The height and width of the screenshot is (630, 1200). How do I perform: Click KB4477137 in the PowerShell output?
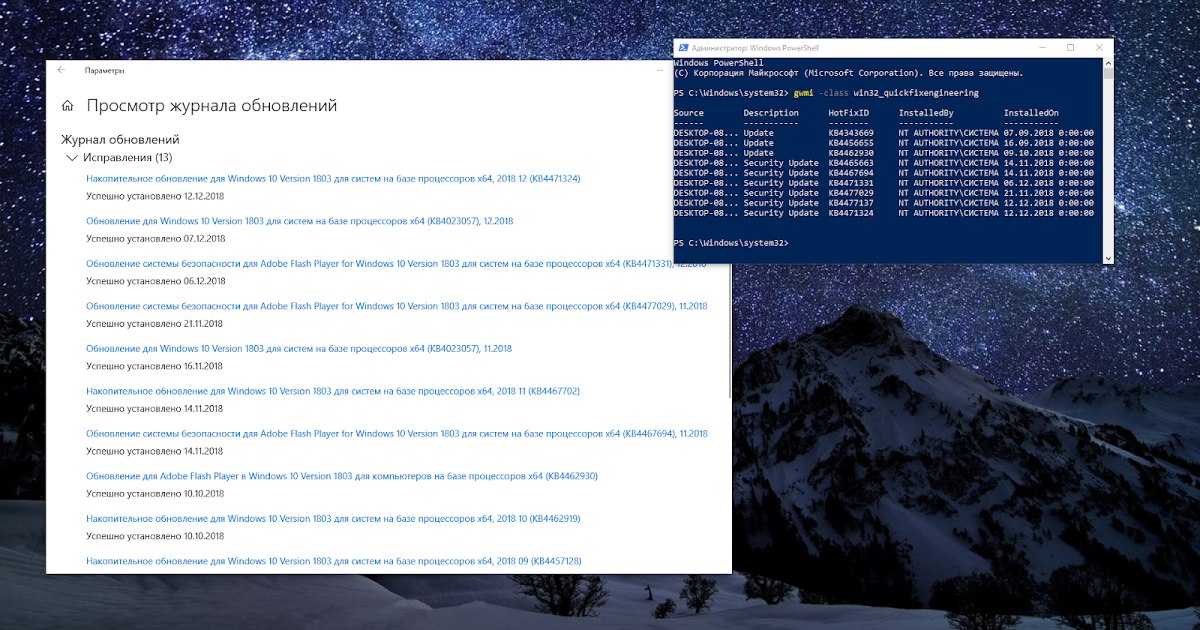coord(851,203)
